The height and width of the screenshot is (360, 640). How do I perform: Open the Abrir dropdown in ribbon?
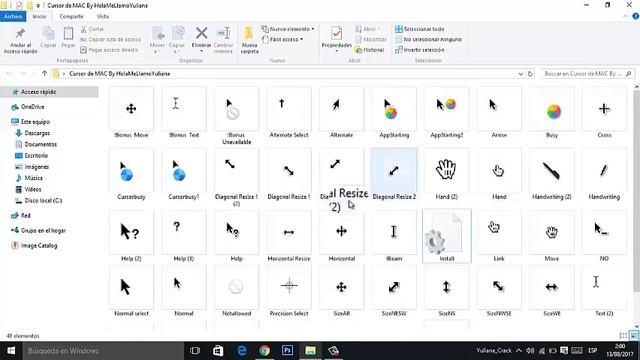point(369,29)
